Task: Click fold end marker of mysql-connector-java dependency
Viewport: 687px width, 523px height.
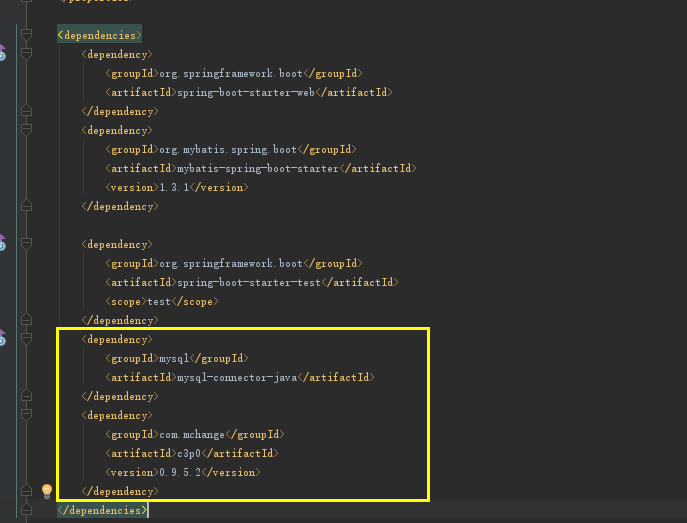Action: click(x=26, y=396)
